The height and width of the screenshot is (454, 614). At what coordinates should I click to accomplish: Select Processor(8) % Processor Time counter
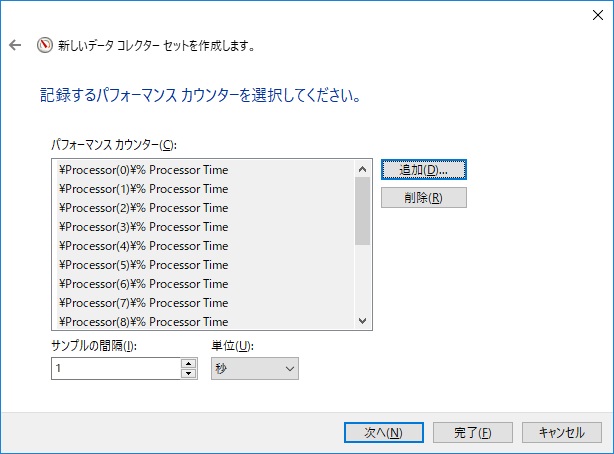144,322
